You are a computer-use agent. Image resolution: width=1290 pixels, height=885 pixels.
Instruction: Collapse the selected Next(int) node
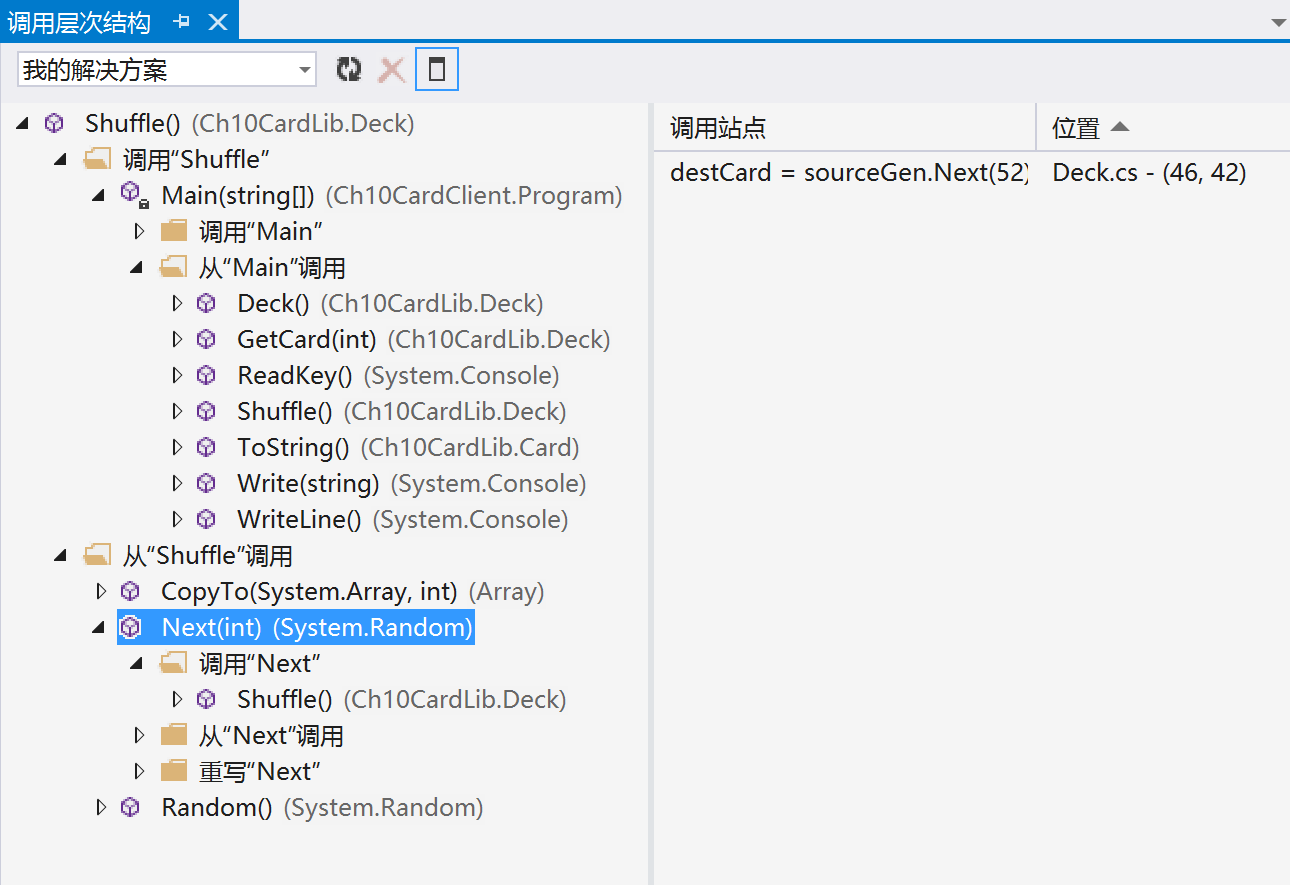(99, 628)
